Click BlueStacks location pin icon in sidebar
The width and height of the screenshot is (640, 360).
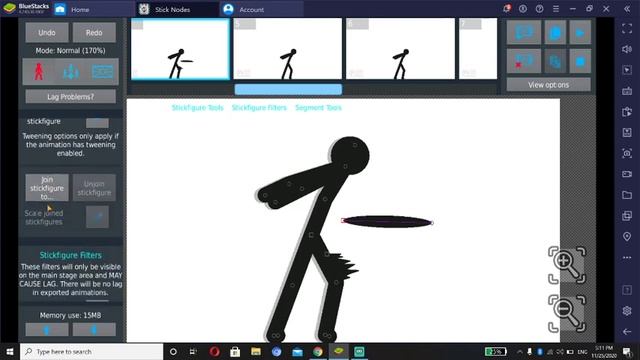pyautogui.click(x=627, y=237)
